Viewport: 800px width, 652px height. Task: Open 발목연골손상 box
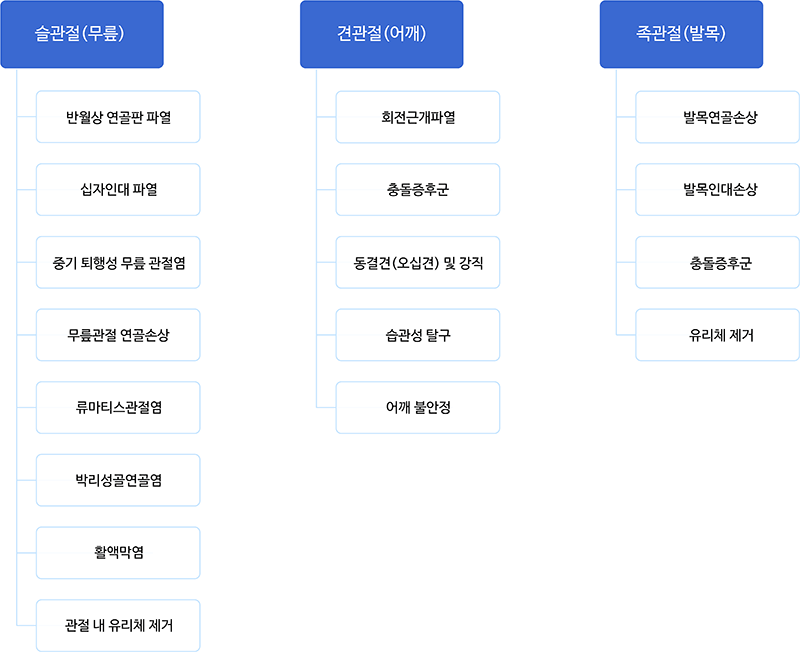point(717,117)
